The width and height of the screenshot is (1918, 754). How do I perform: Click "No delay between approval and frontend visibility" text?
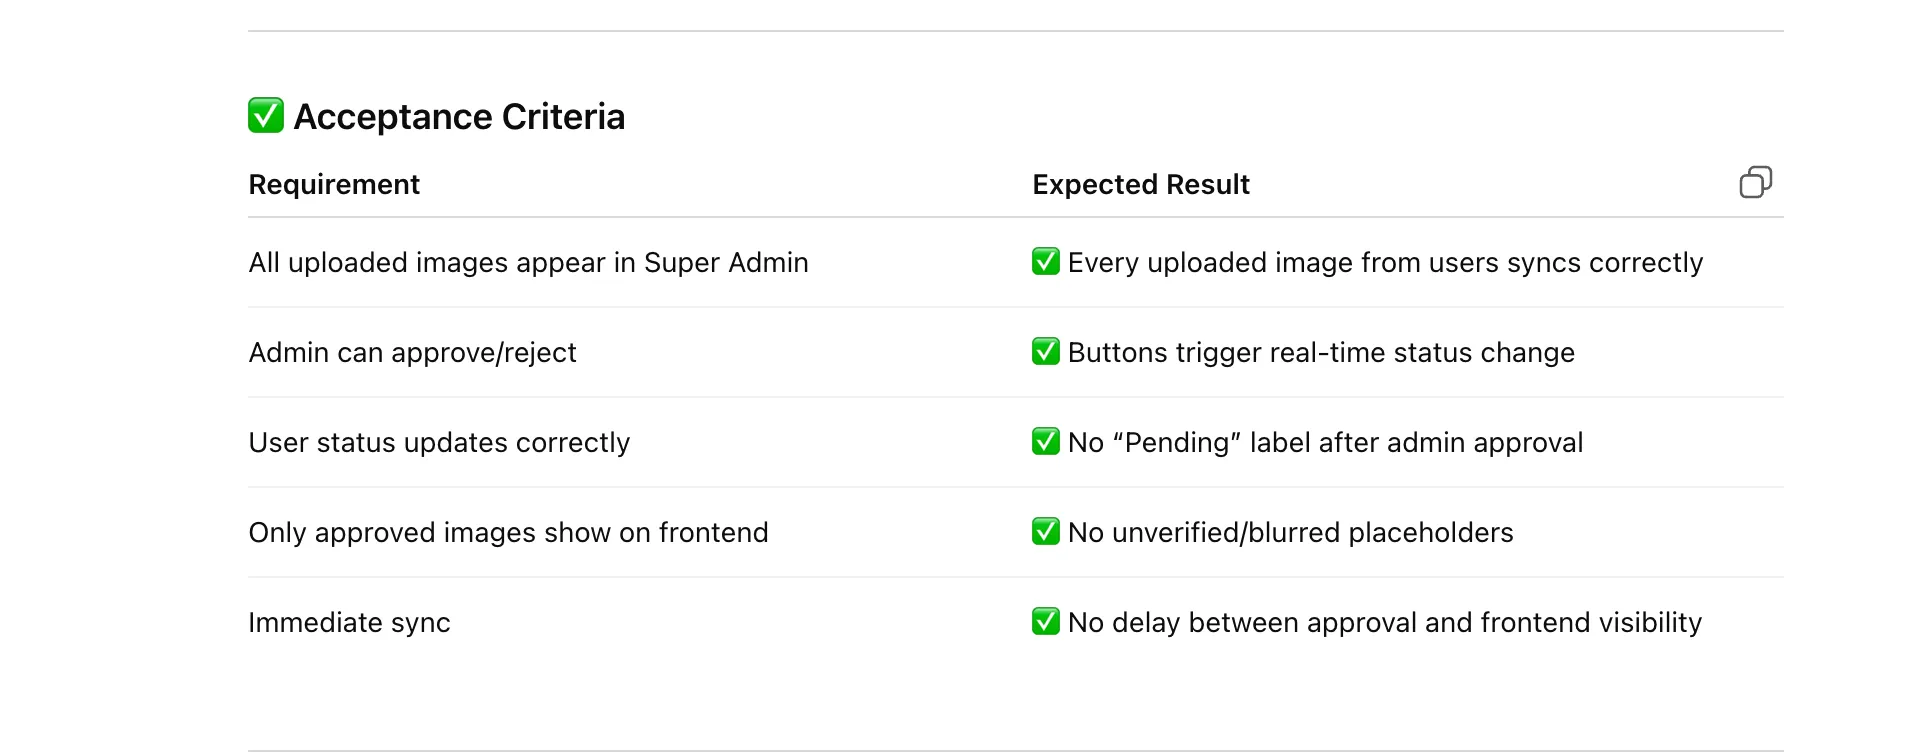[1384, 623]
